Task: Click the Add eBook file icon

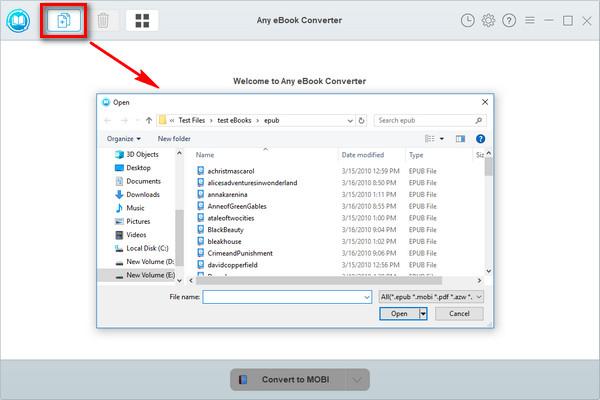Action: [64, 20]
